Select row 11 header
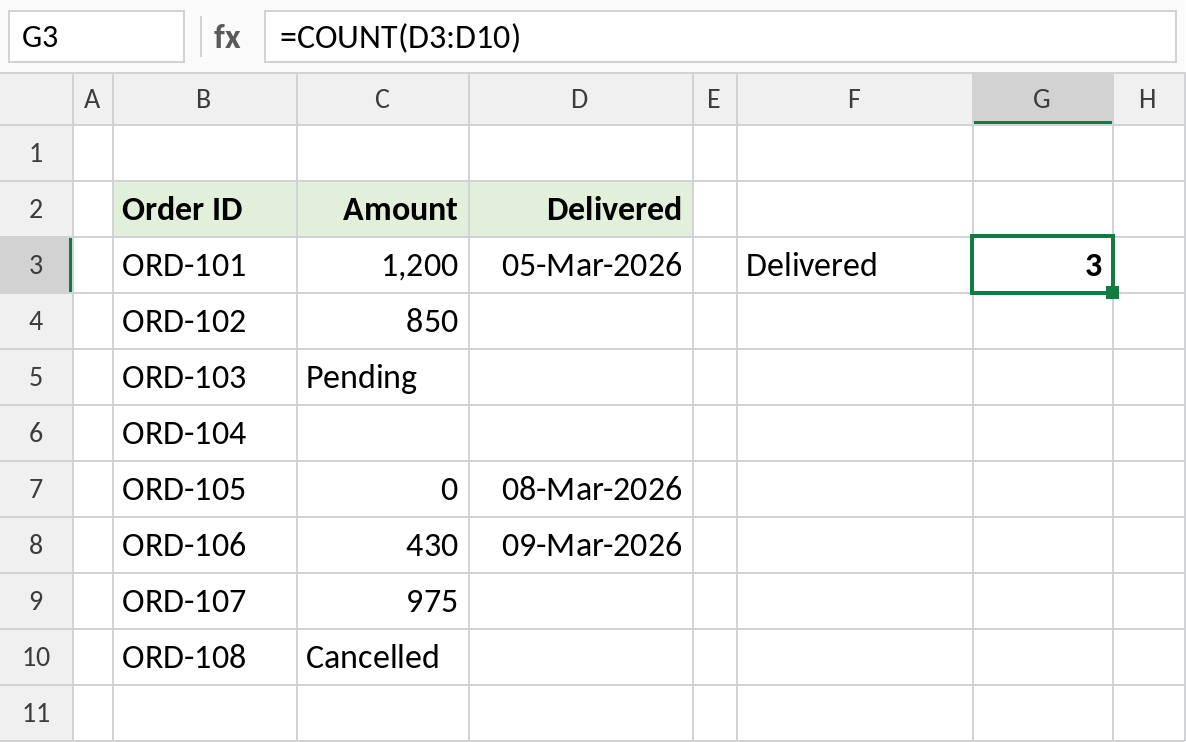This screenshot has height=742, width=1186. [x=36, y=713]
